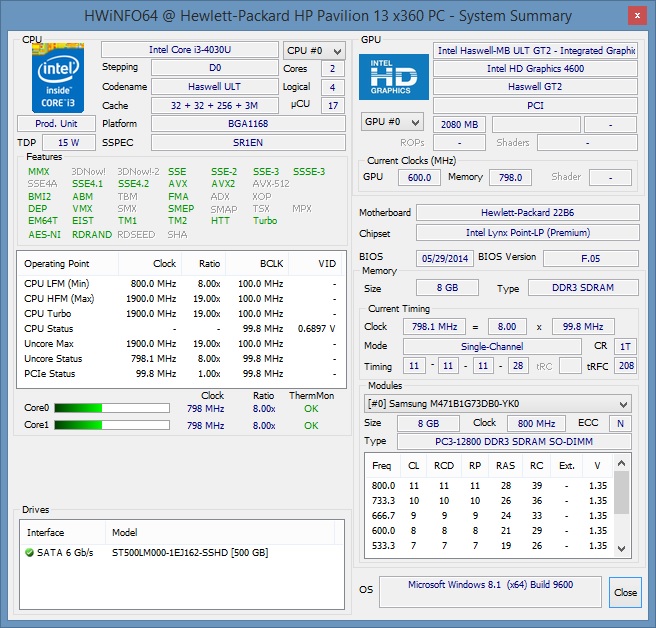Click the Intel Core i3 logo badge
The image size is (656, 628).
click(x=58, y=78)
